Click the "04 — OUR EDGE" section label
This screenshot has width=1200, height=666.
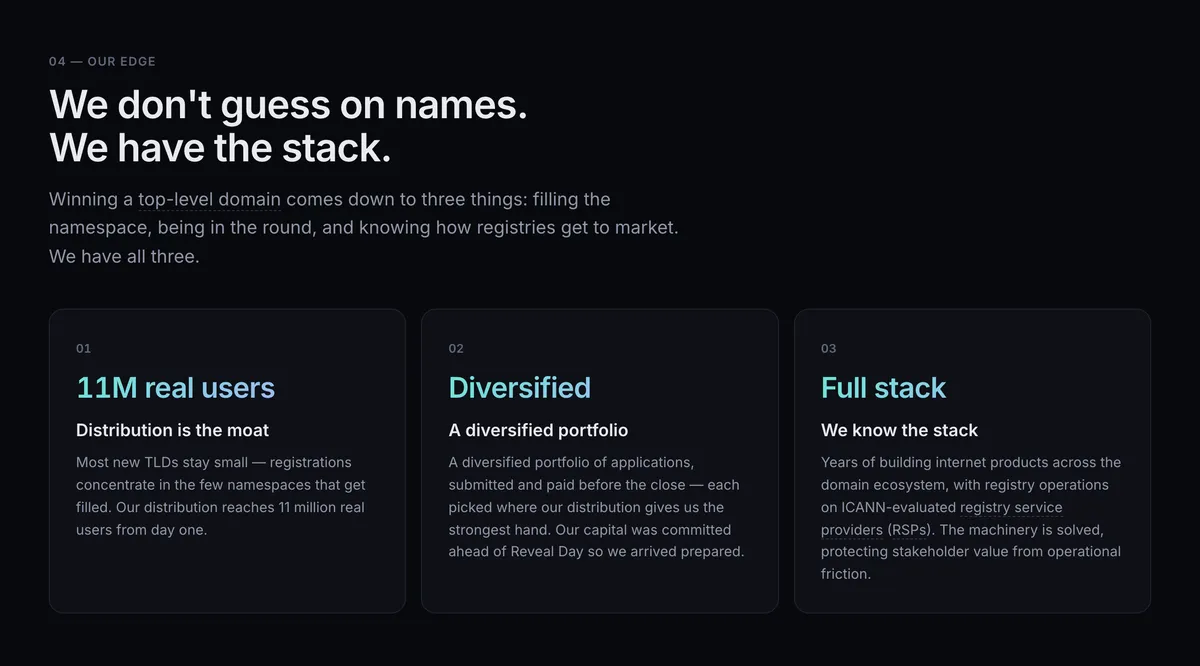102,61
